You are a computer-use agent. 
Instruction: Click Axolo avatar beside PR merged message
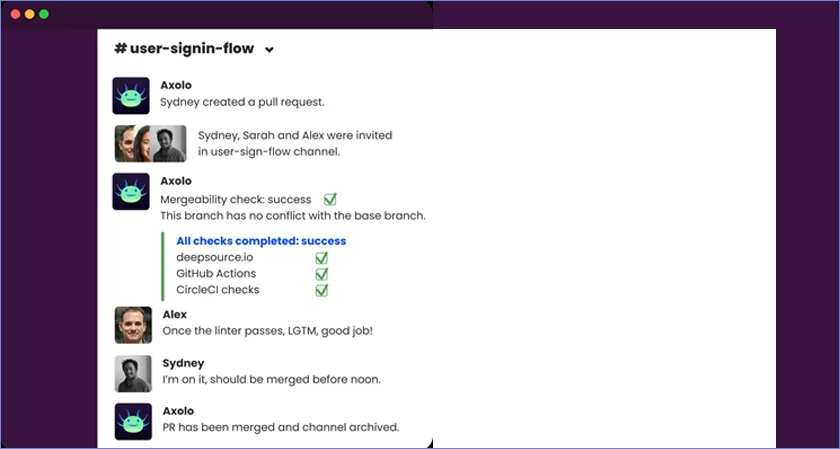click(132, 421)
